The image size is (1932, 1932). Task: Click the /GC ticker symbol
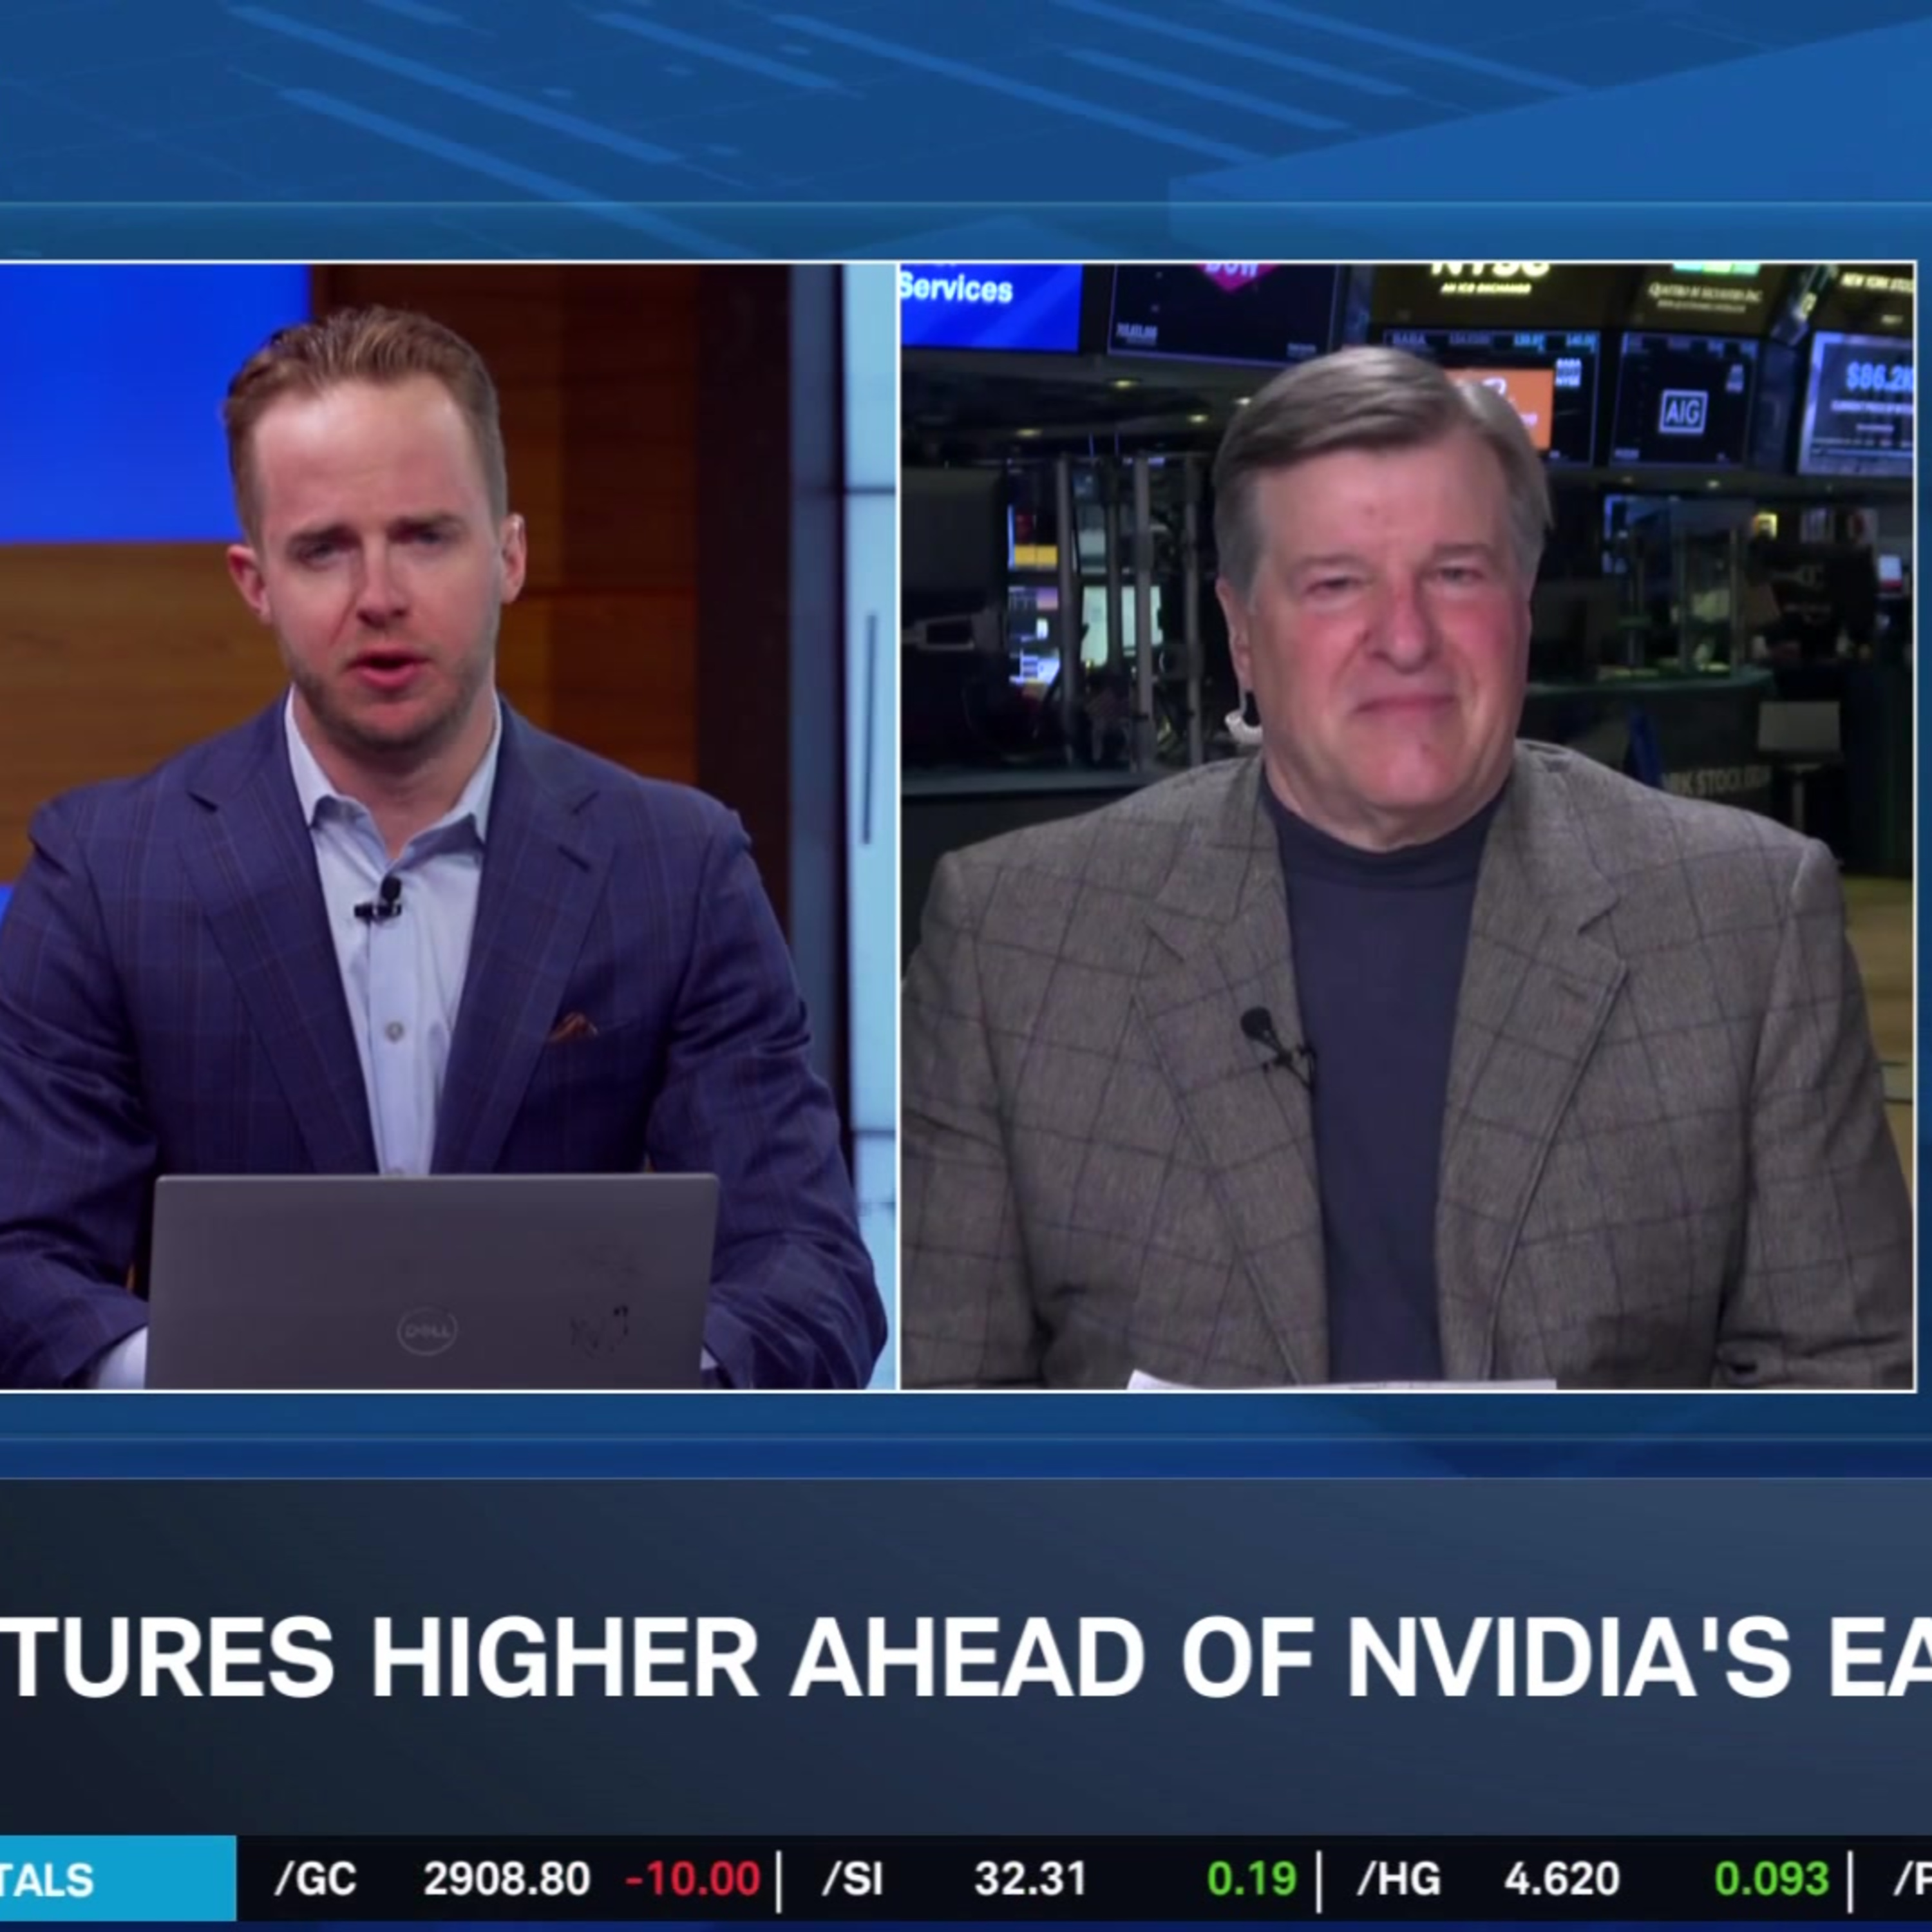coord(316,1879)
